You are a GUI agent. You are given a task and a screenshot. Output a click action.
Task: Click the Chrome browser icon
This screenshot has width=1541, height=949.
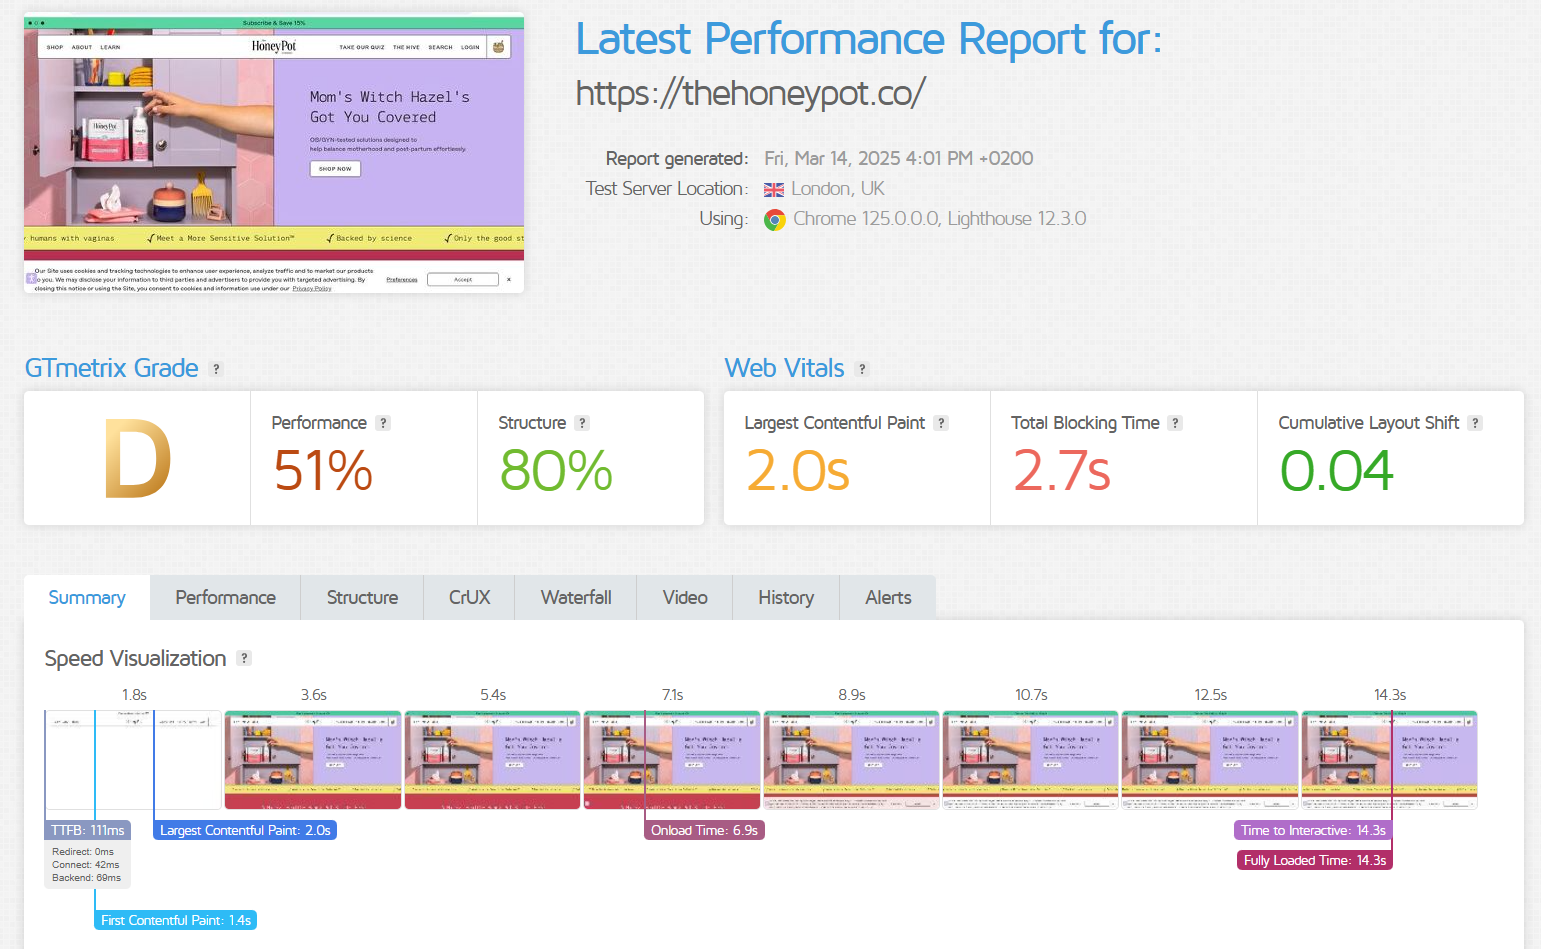click(775, 220)
